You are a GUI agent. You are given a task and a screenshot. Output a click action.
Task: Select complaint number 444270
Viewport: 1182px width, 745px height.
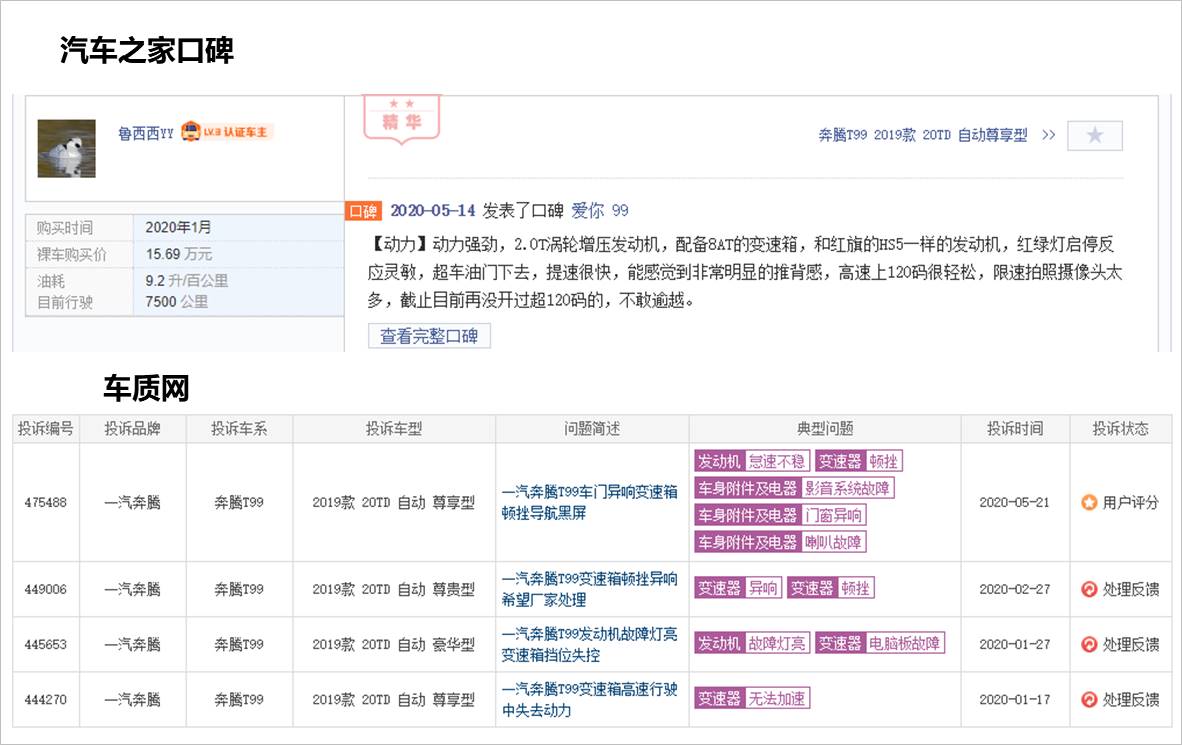(45, 699)
